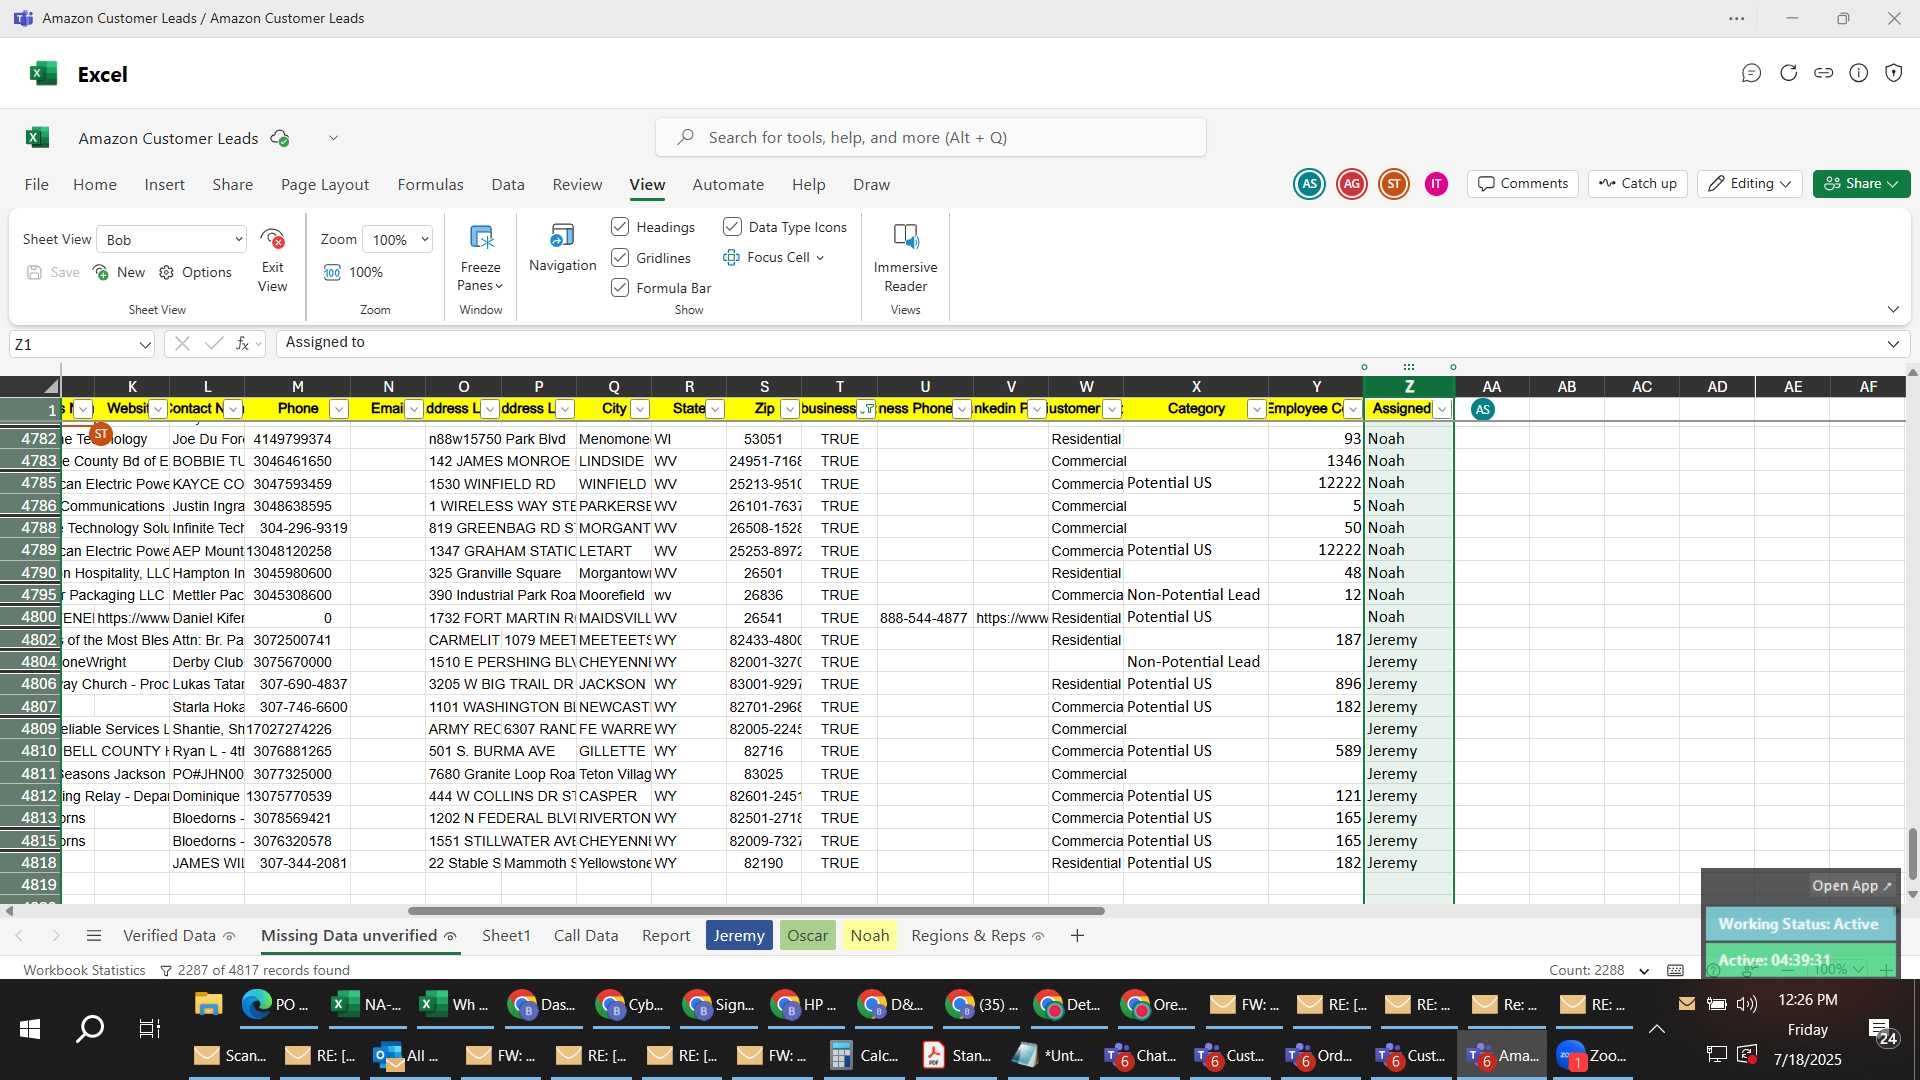Click the Count: 2288 status dropdown
Image resolution: width=1920 pixels, height=1080 pixels.
(1599, 971)
